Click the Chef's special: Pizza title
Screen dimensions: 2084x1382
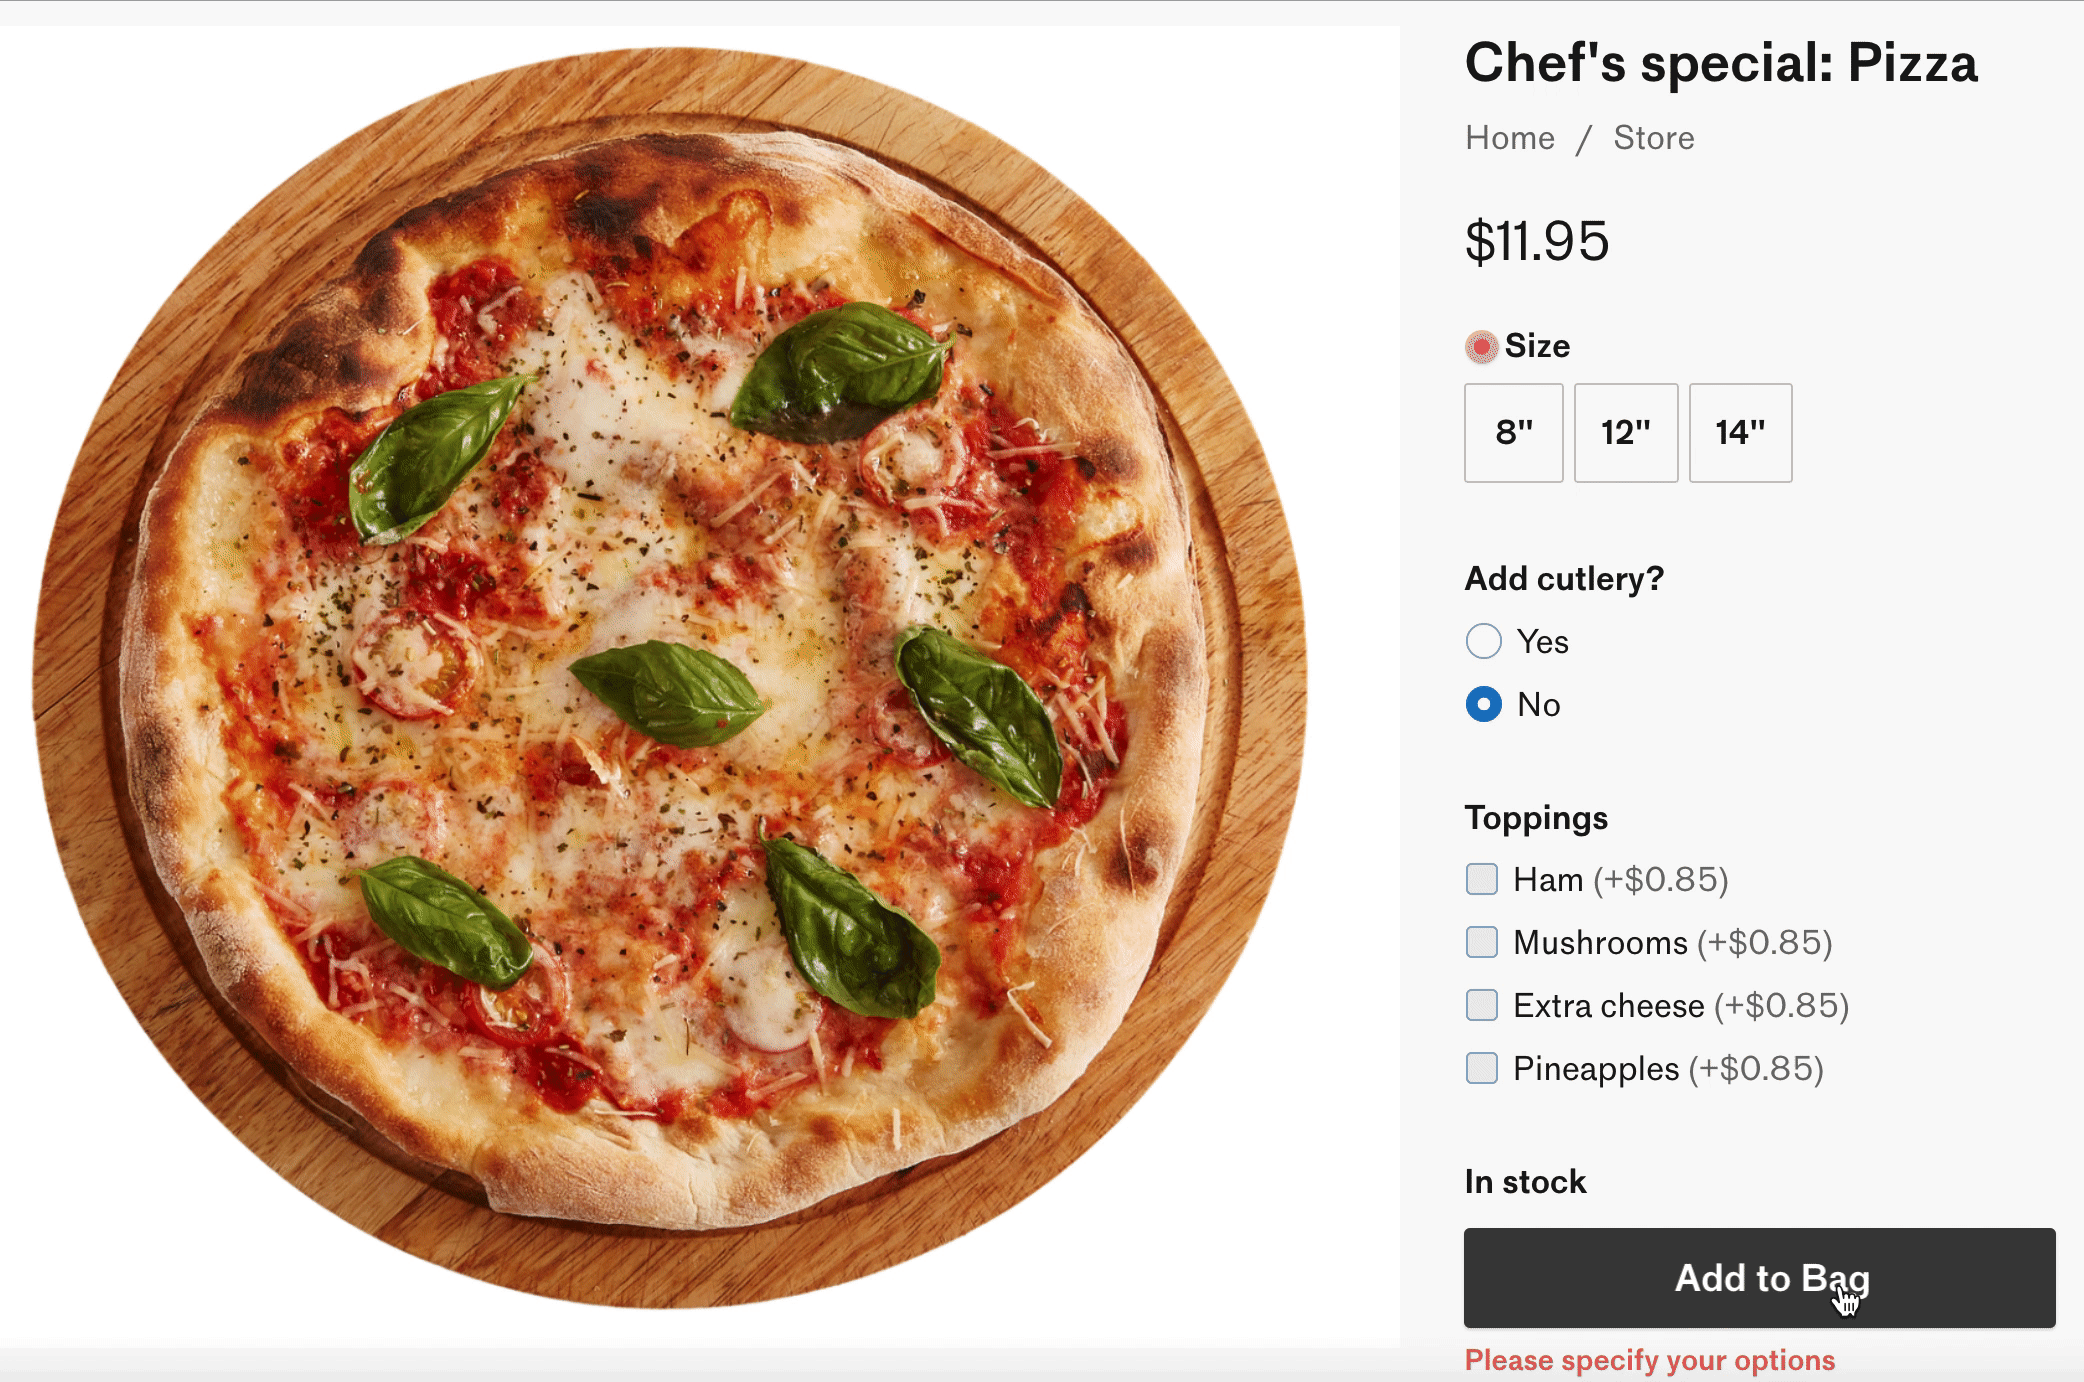point(1721,63)
